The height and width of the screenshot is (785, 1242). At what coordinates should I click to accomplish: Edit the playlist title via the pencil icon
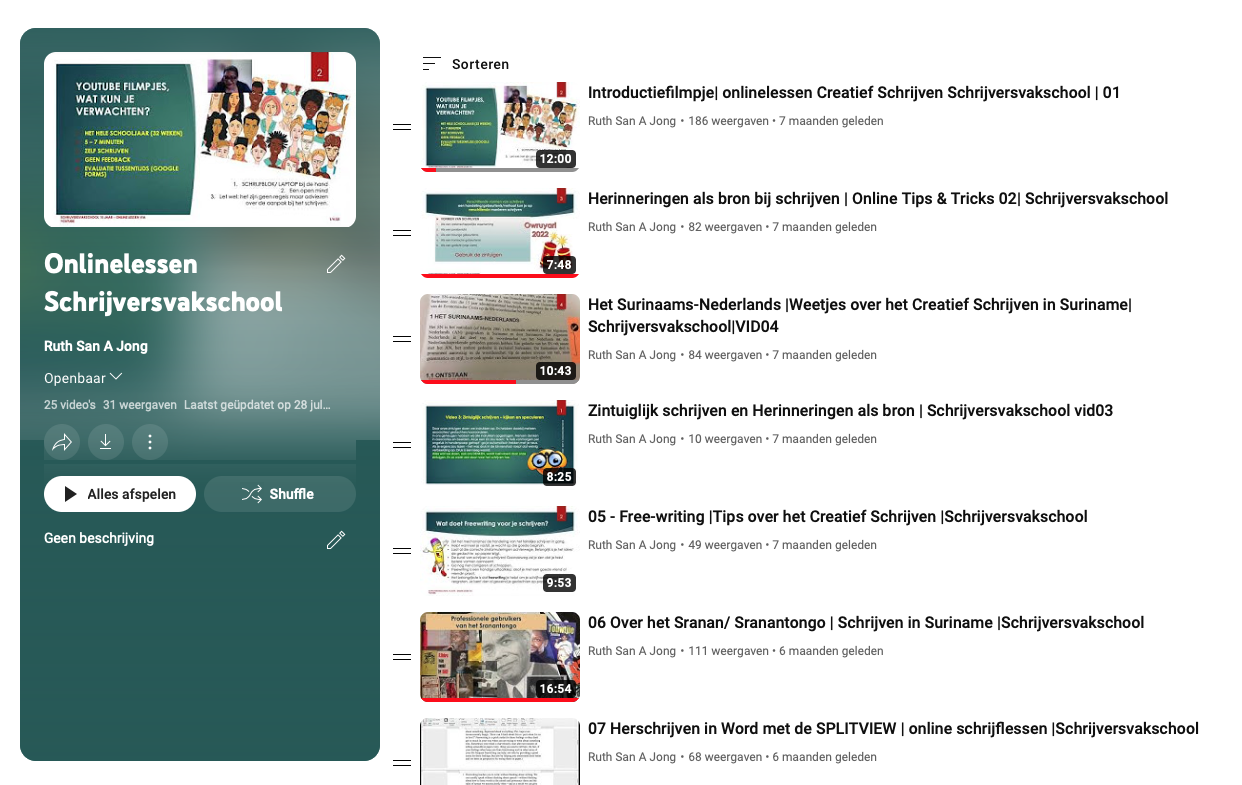coord(335,264)
